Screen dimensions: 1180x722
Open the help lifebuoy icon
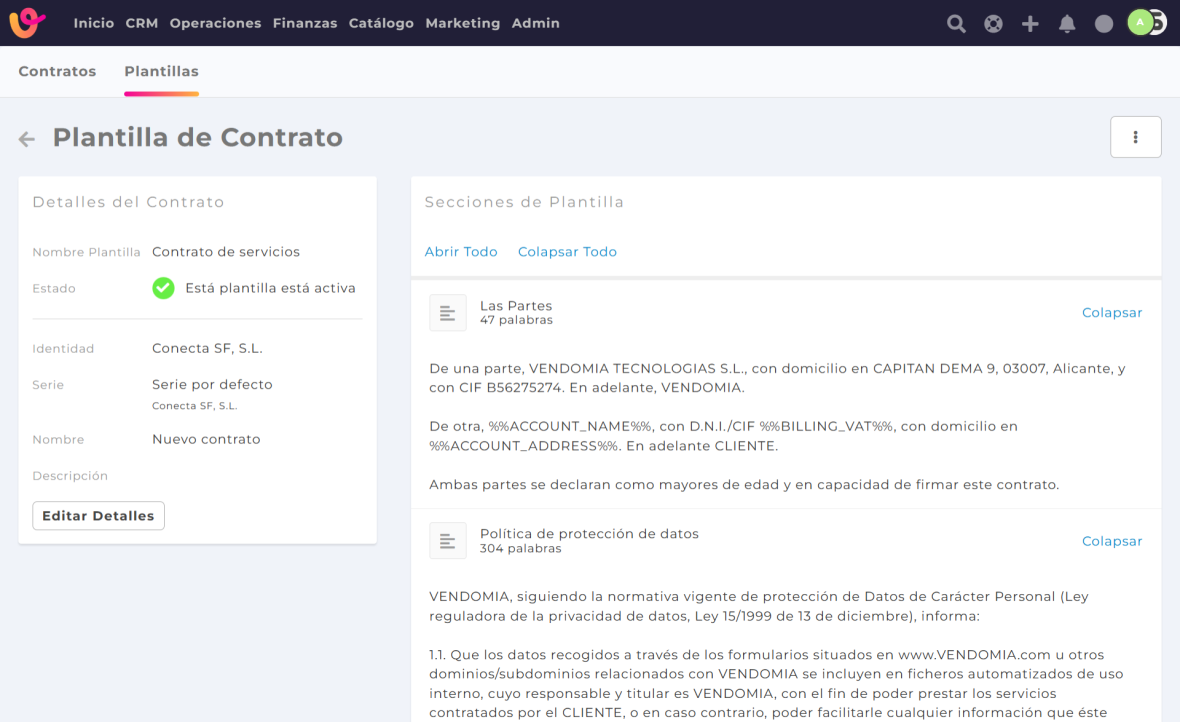[x=993, y=24]
